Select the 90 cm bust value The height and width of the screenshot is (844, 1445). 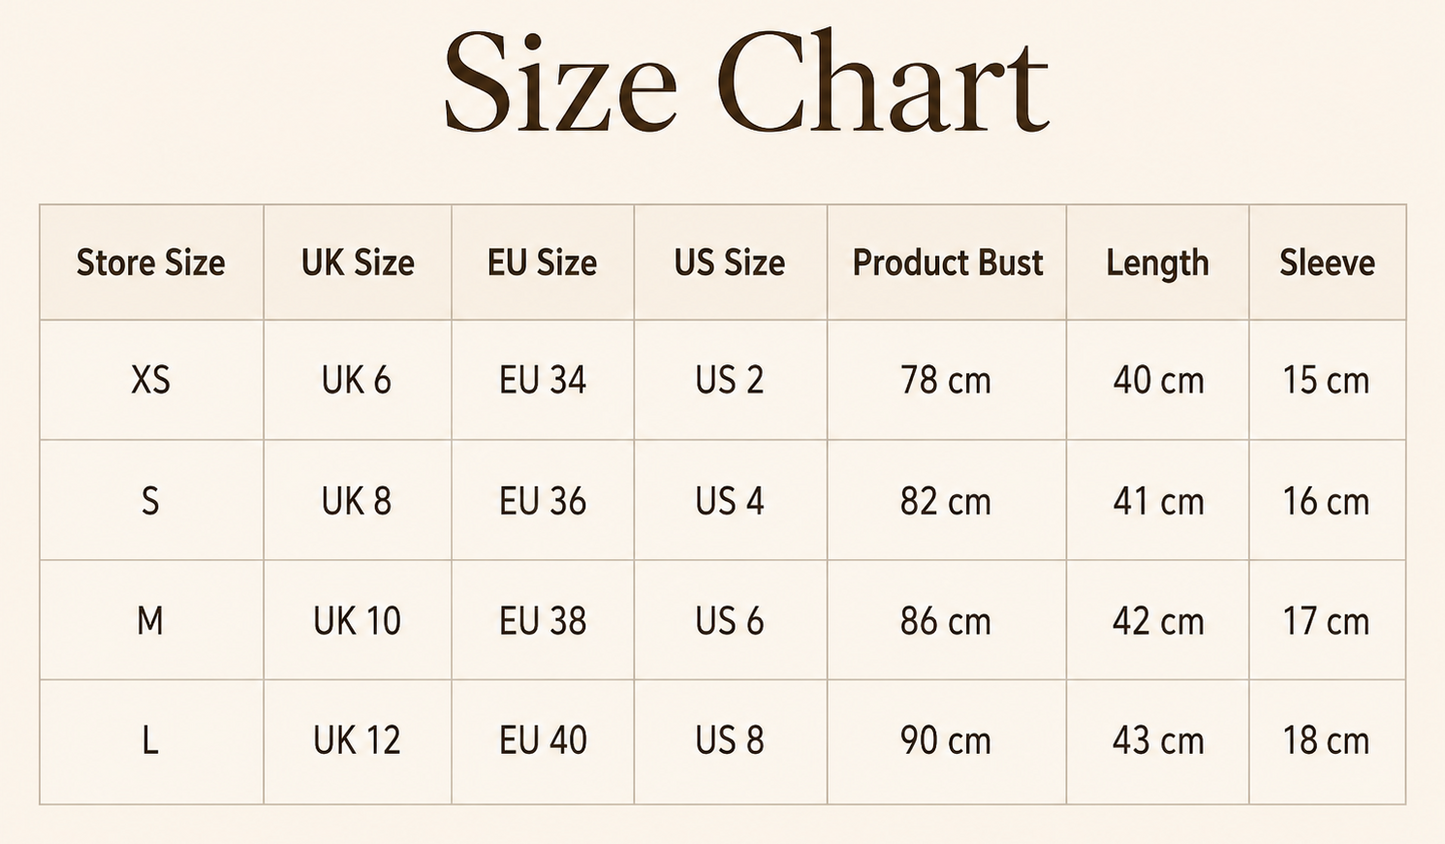(945, 741)
